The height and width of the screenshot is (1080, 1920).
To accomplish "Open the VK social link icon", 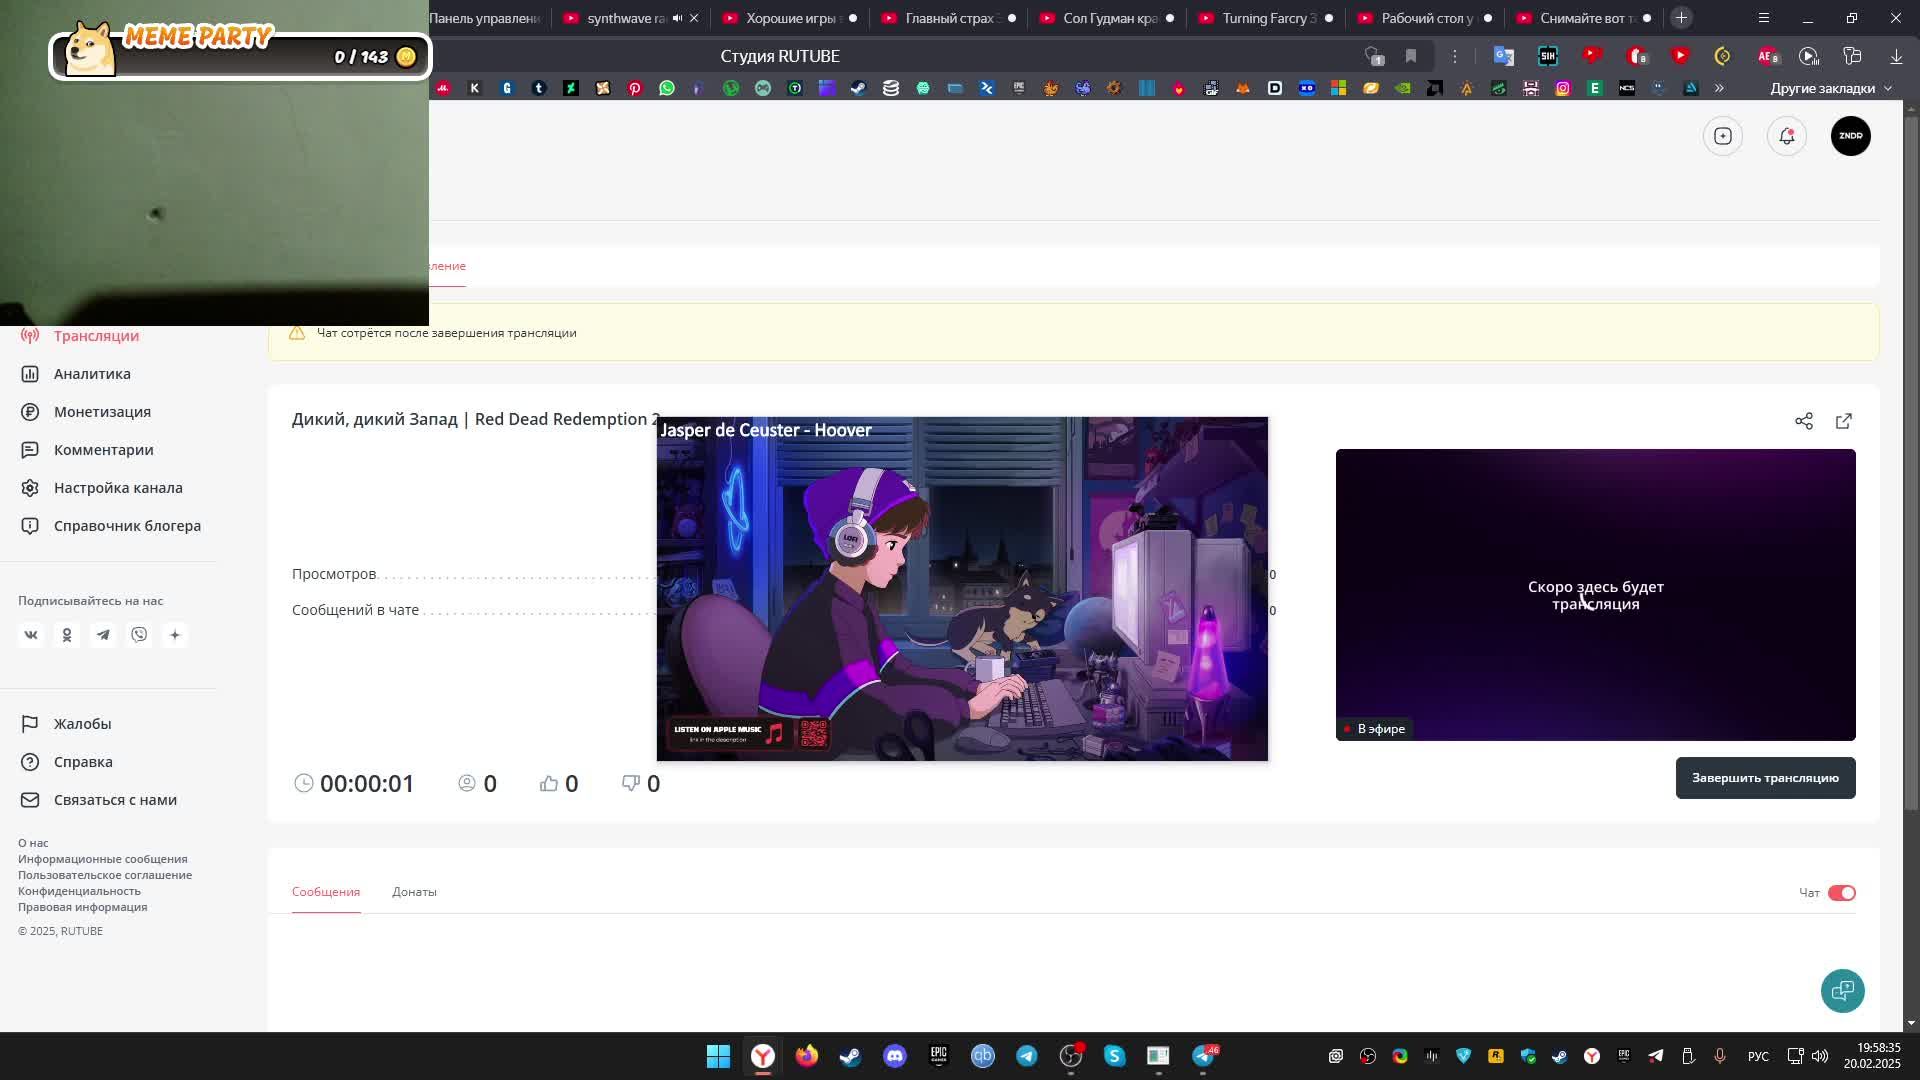I will click(31, 635).
